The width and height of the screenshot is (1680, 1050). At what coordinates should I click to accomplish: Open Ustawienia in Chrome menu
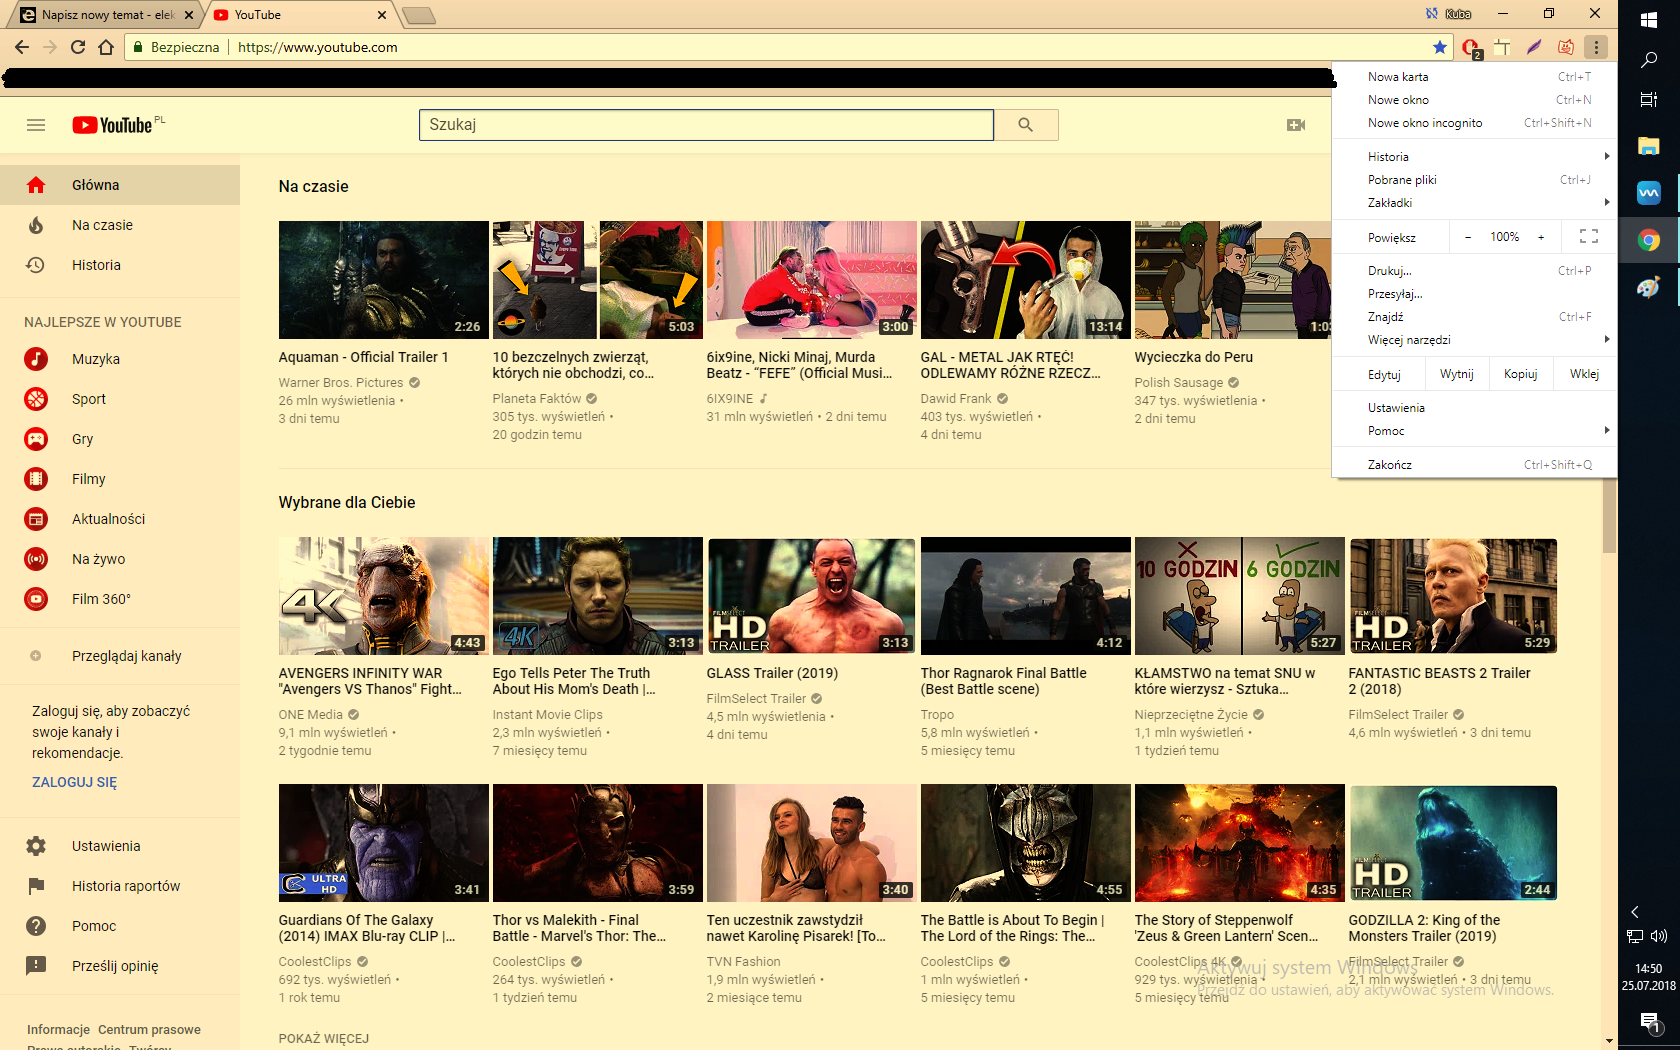[1475, 408]
